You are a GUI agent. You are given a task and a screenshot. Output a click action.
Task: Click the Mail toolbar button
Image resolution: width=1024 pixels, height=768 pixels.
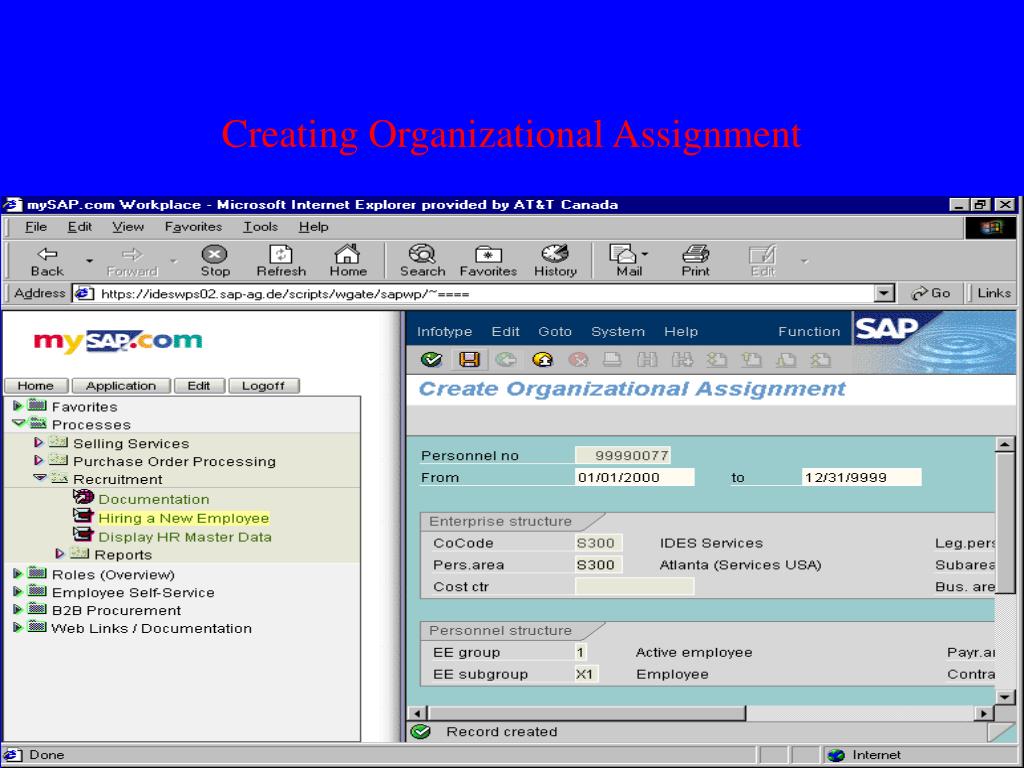(x=626, y=261)
